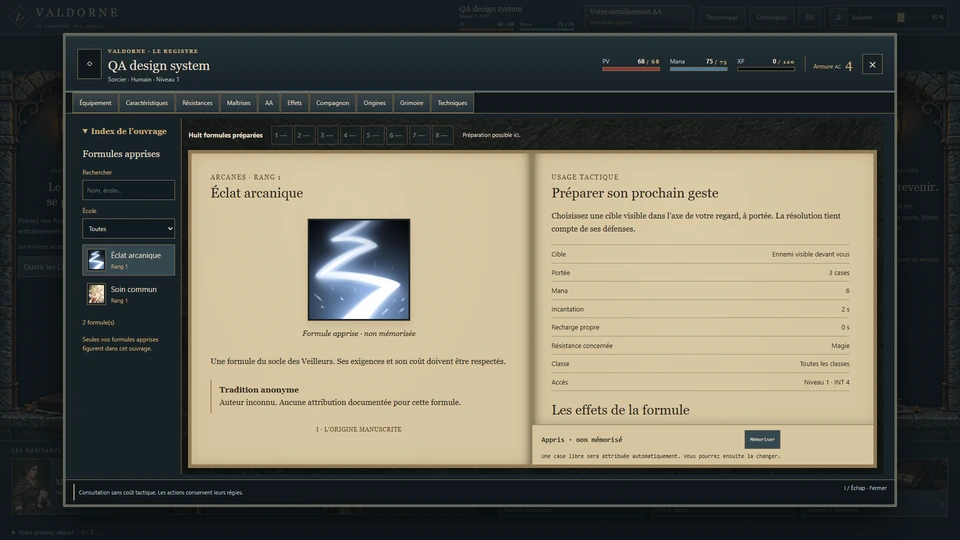The image size is (960, 540).
Task: Open the École dropdown set to Toutes
Action: coord(129,228)
